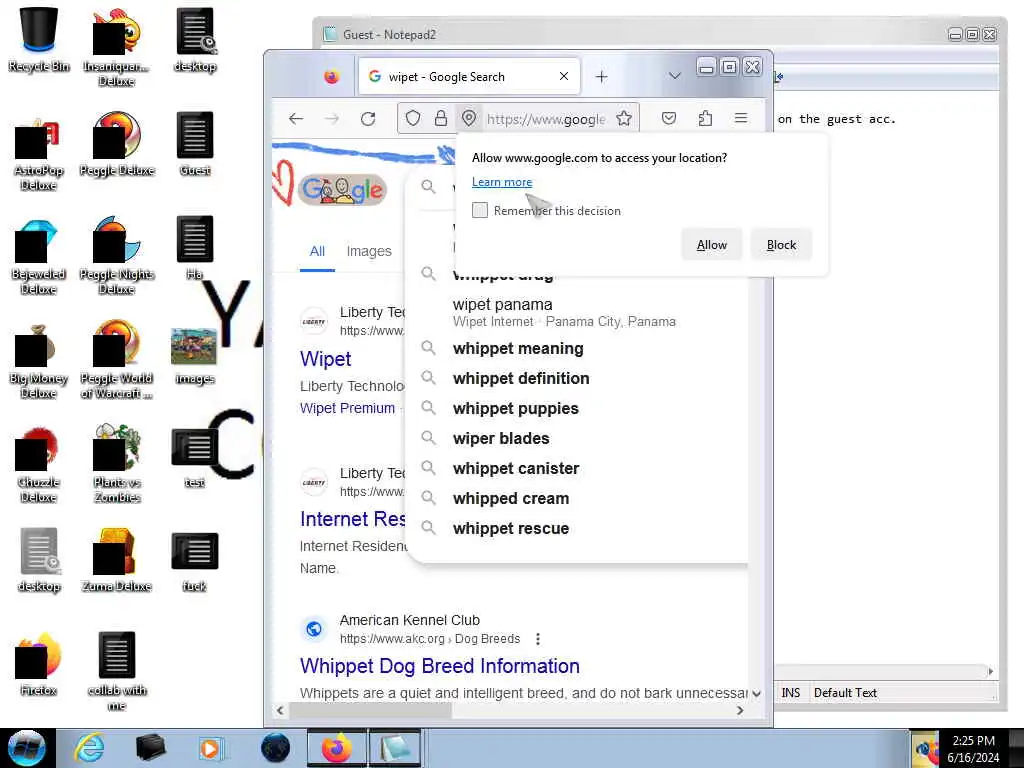Choose suggestion 'whipped cream'
1024x768 pixels.
511,498
